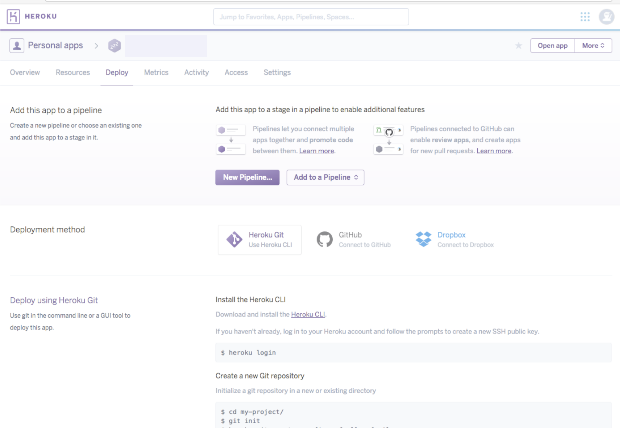The width and height of the screenshot is (620, 428).
Task: Open the Metrics tab
Action: [x=156, y=72]
